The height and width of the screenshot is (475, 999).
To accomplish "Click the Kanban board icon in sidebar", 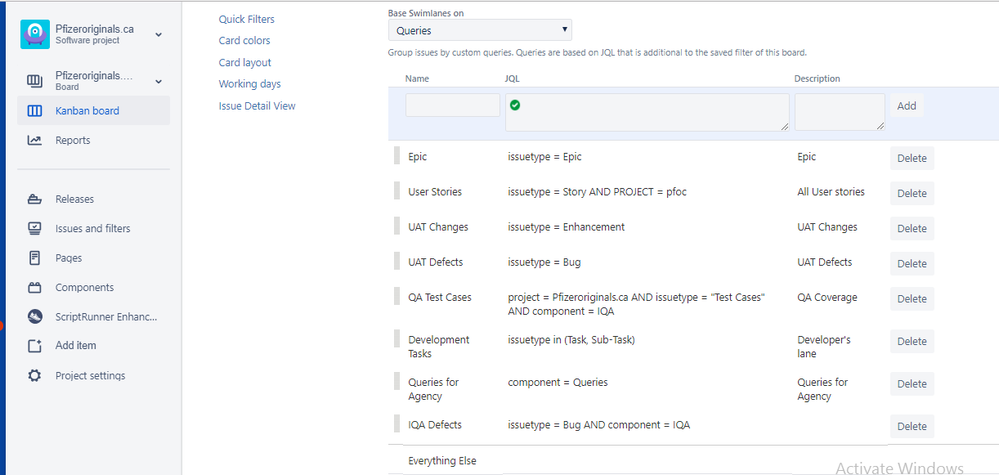I will [35, 111].
